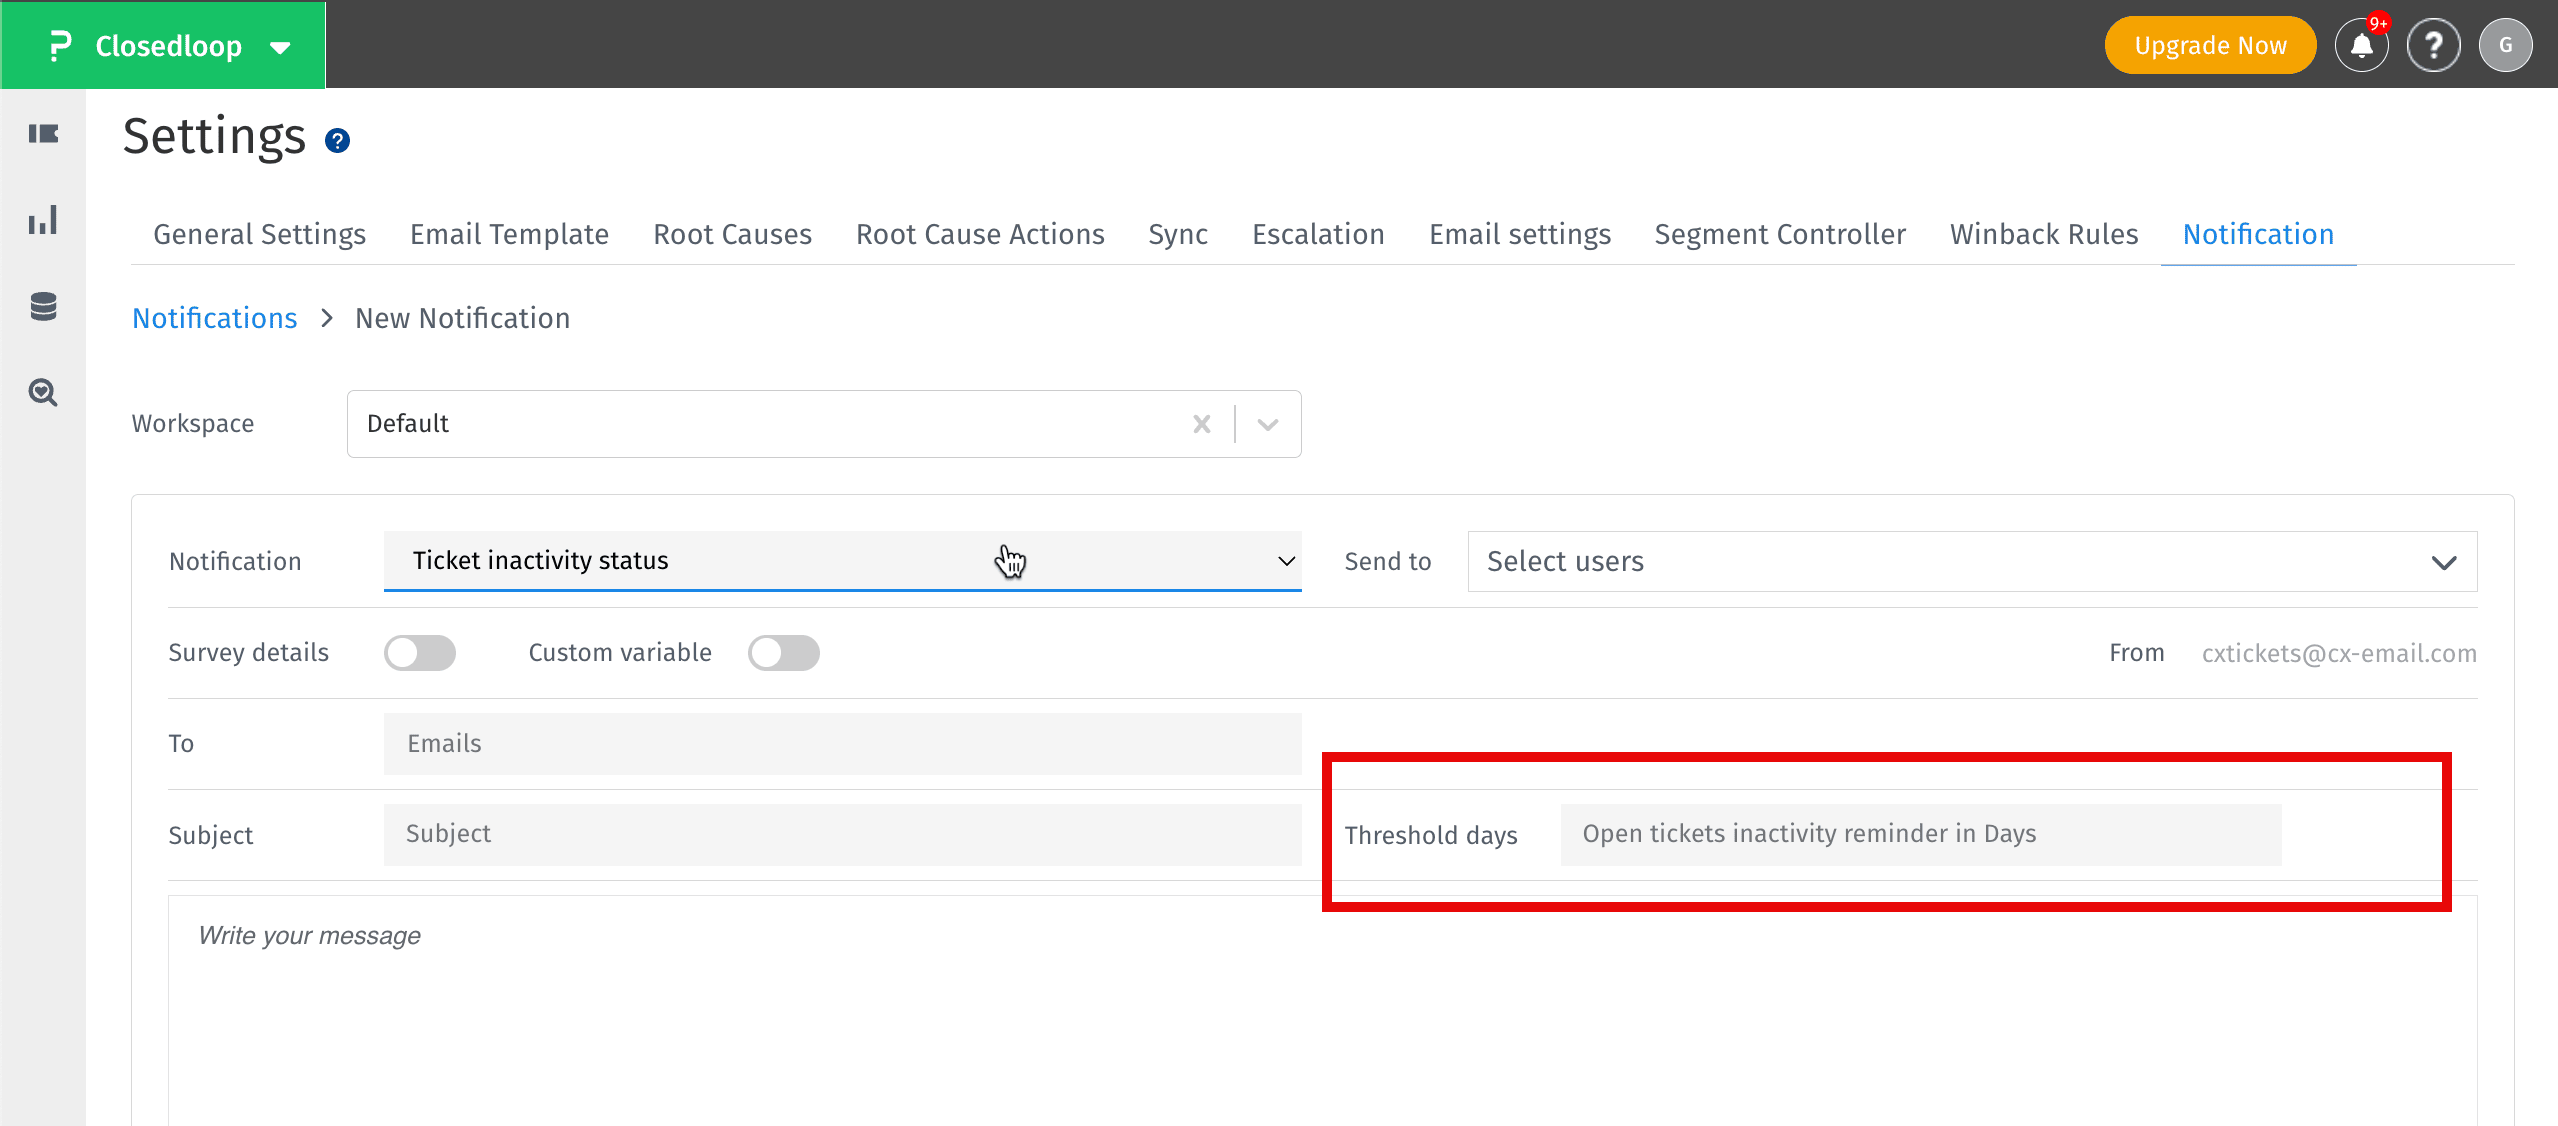Open the Closedloop product switcher
2558x1126 pixels.
[168, 46]
